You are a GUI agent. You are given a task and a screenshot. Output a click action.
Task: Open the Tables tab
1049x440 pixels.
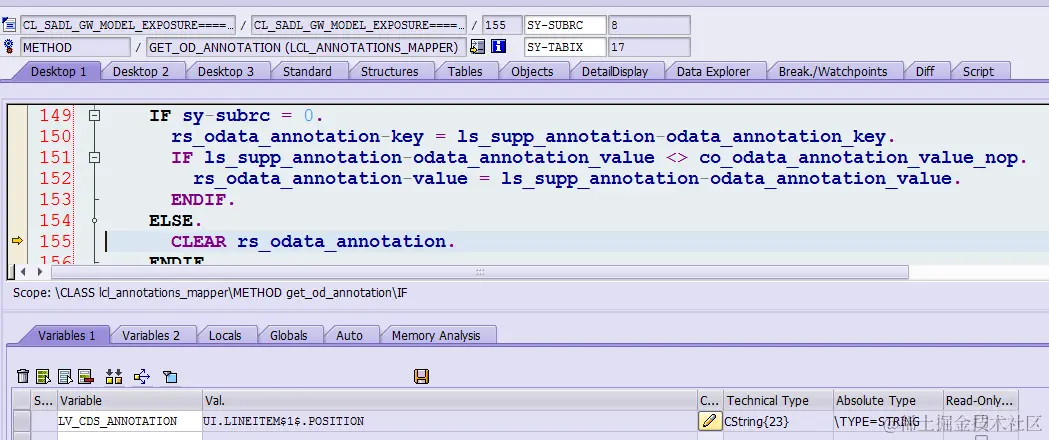[x=465, y=72]
